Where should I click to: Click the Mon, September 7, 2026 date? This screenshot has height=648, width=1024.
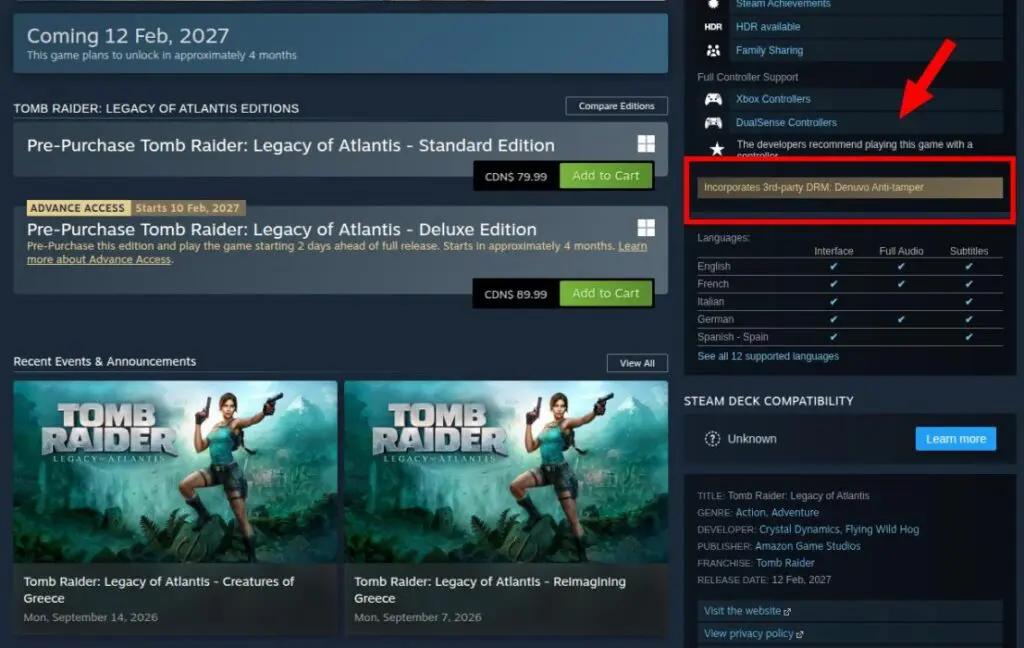point(418,617)
